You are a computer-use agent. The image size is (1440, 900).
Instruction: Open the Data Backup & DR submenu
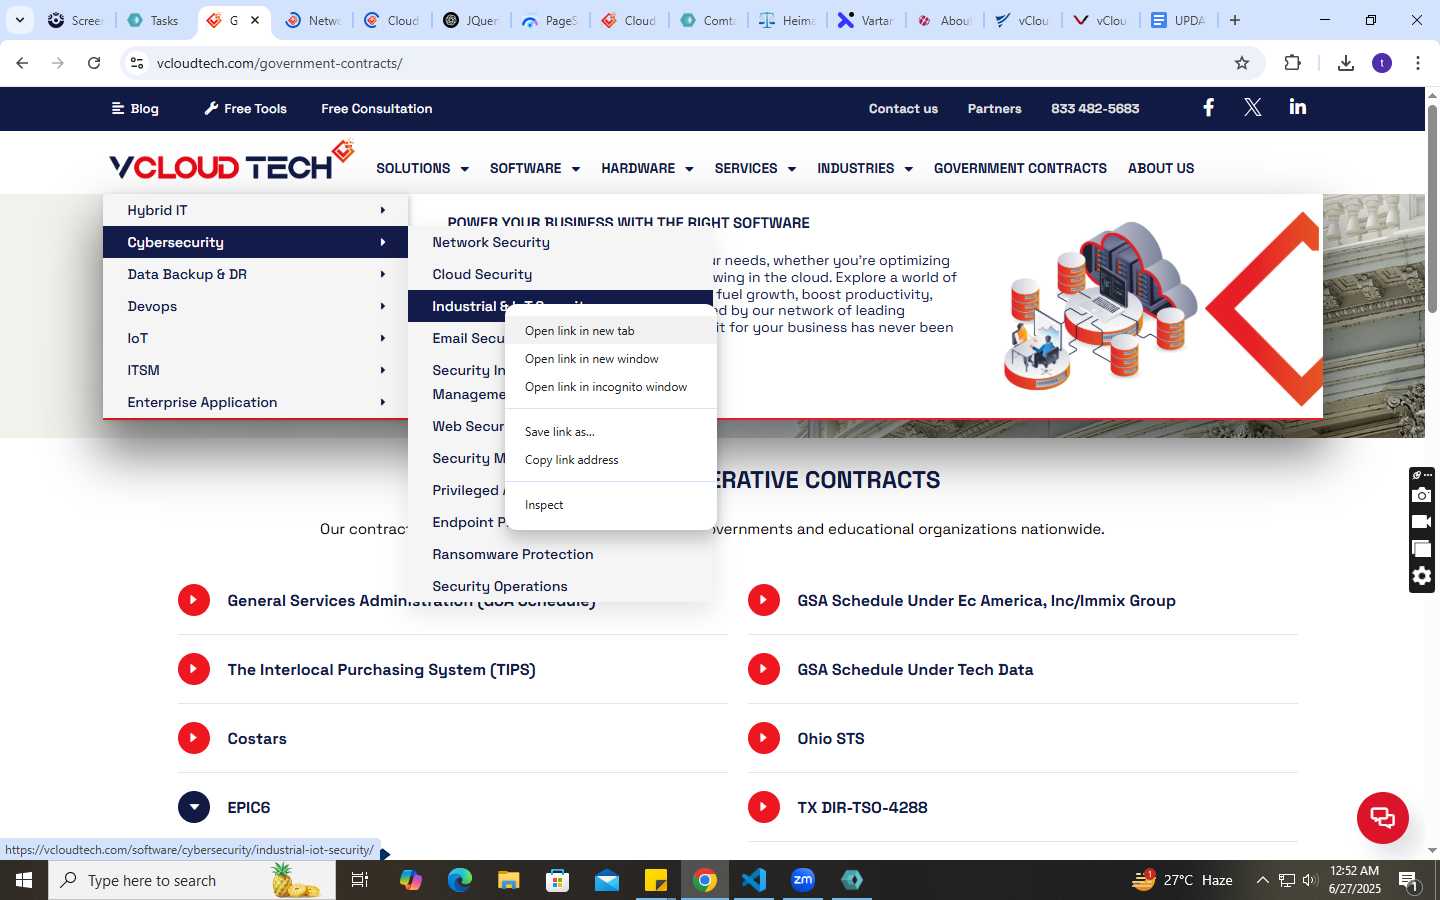[x=255, y=274]
